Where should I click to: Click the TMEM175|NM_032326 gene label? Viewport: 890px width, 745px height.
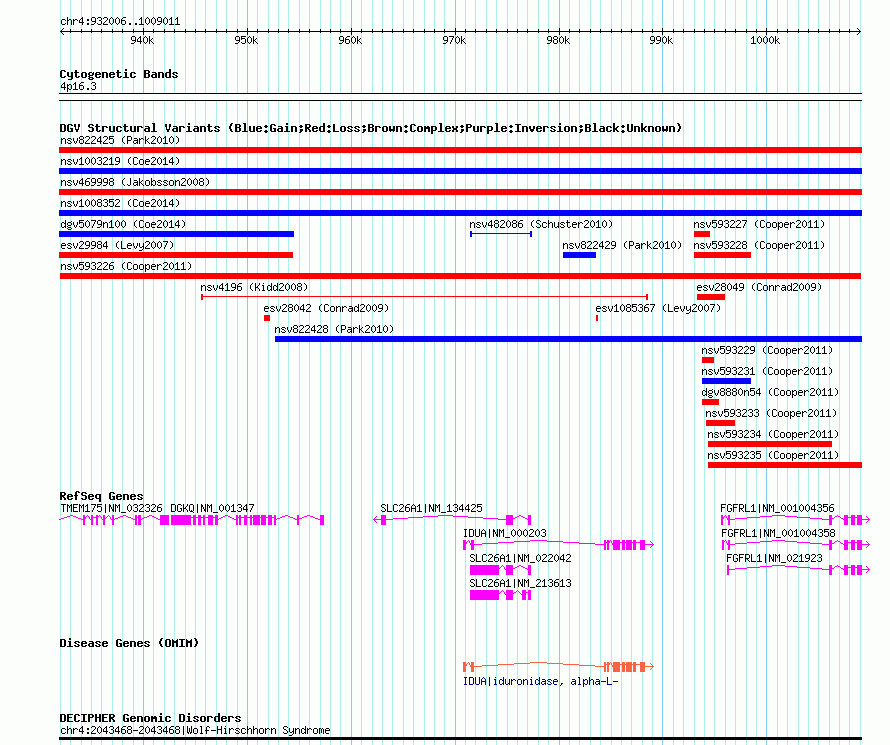(x=111, y=508)
